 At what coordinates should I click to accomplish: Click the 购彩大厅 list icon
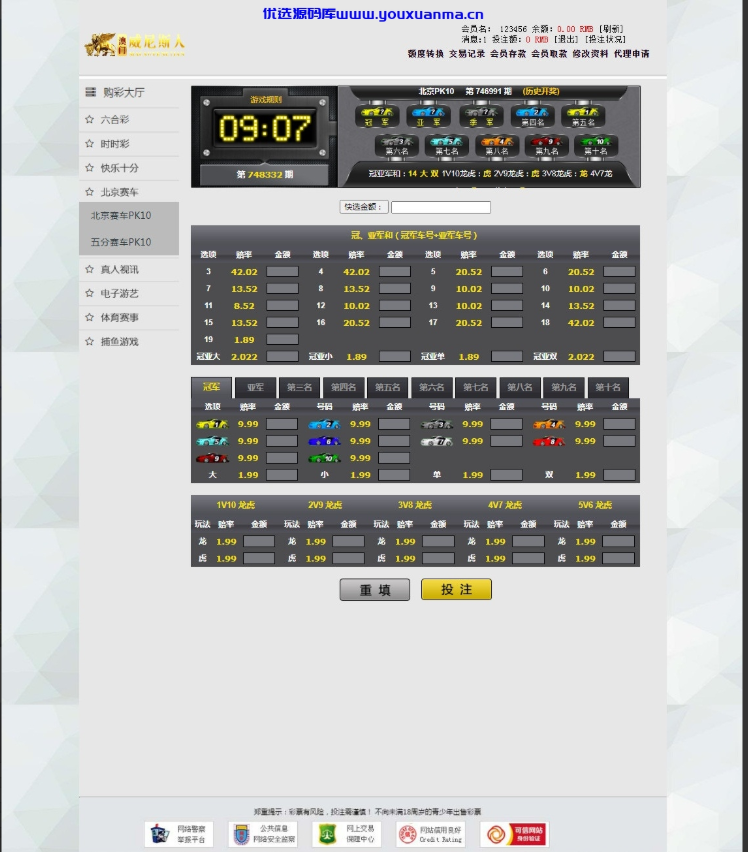90,92
